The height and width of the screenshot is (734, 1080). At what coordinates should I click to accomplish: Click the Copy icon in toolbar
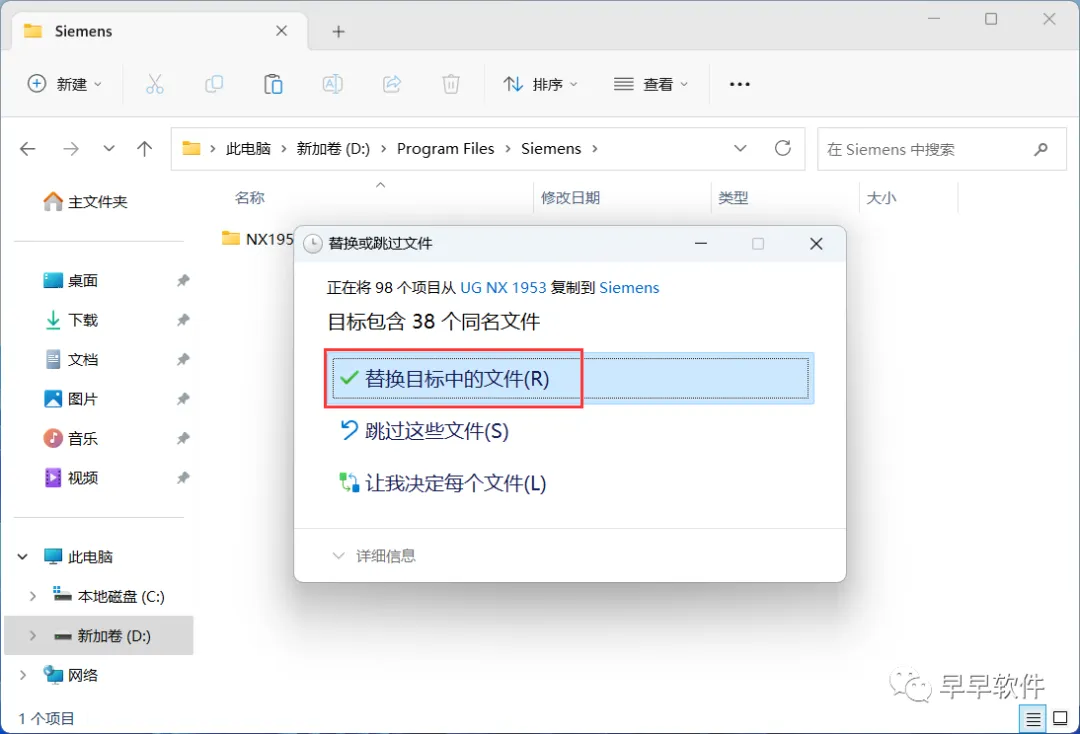click(214, 84)
